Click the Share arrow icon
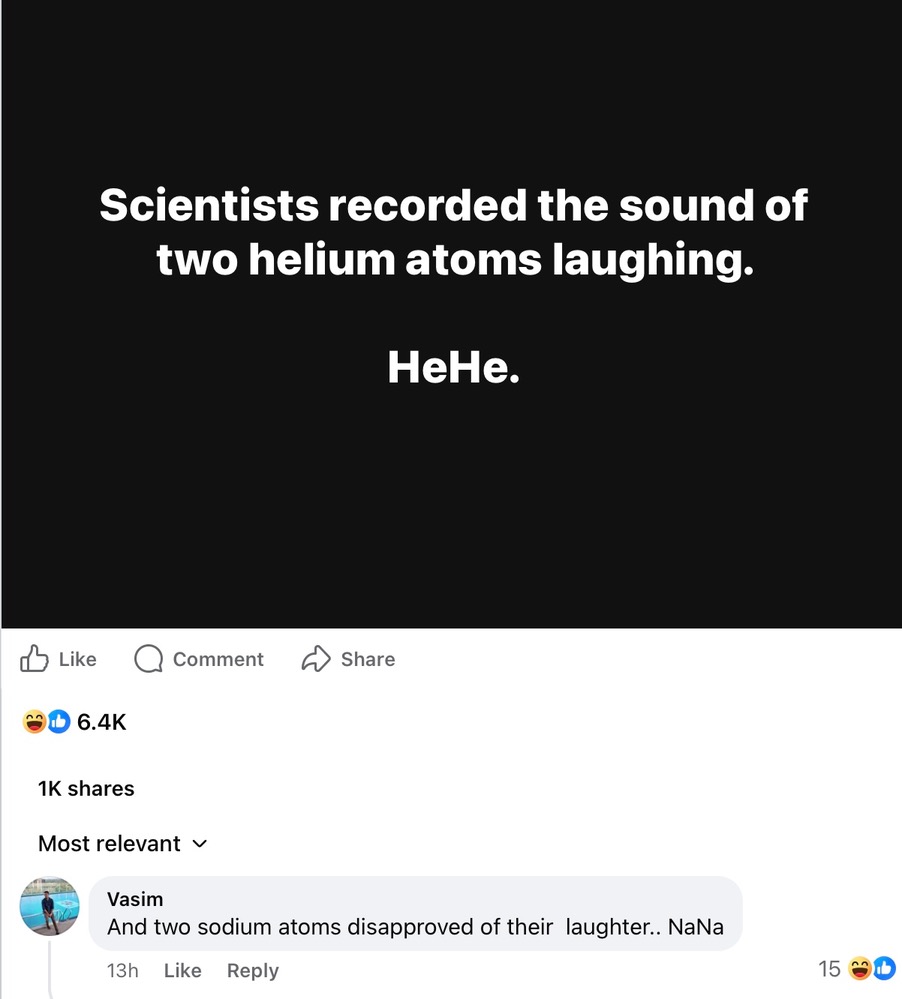 point(316,659)
